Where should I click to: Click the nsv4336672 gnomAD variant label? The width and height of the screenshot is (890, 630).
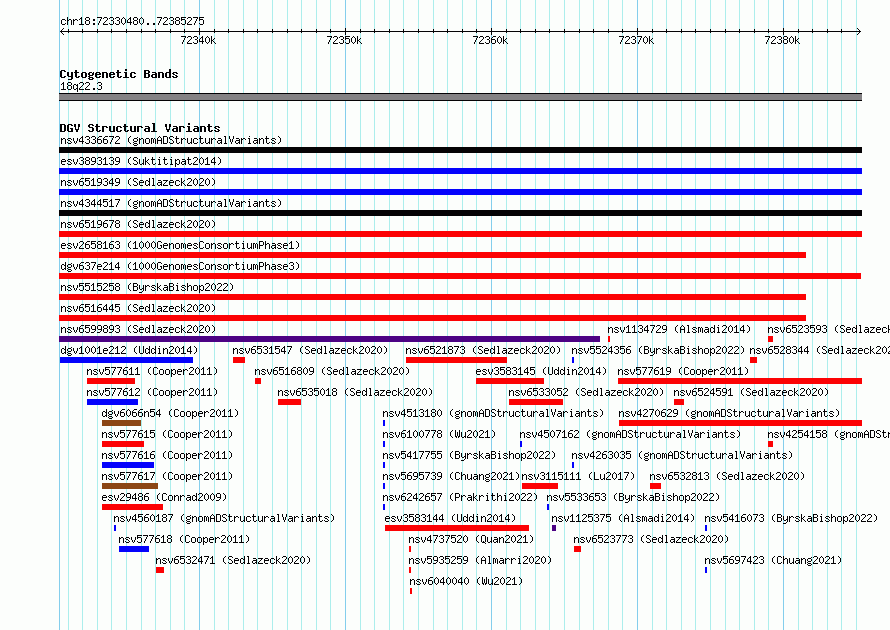(171, 140)
